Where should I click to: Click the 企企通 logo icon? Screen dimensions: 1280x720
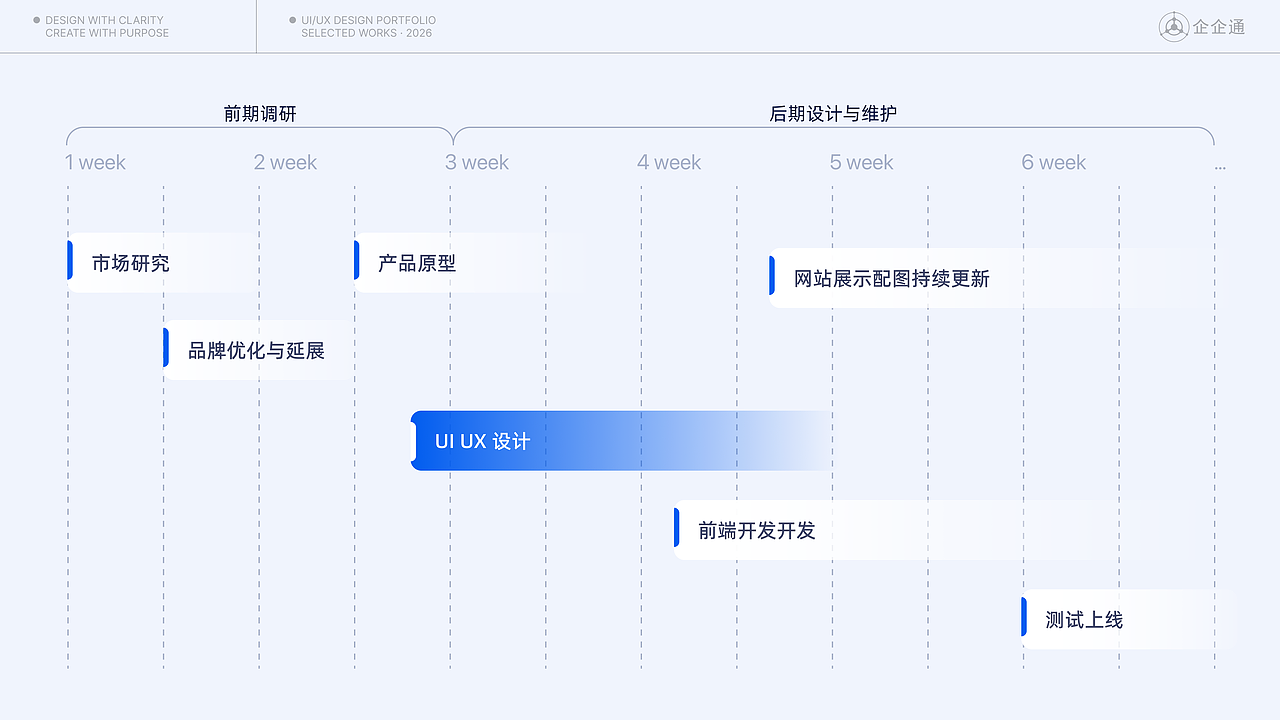click(1173, 27)
